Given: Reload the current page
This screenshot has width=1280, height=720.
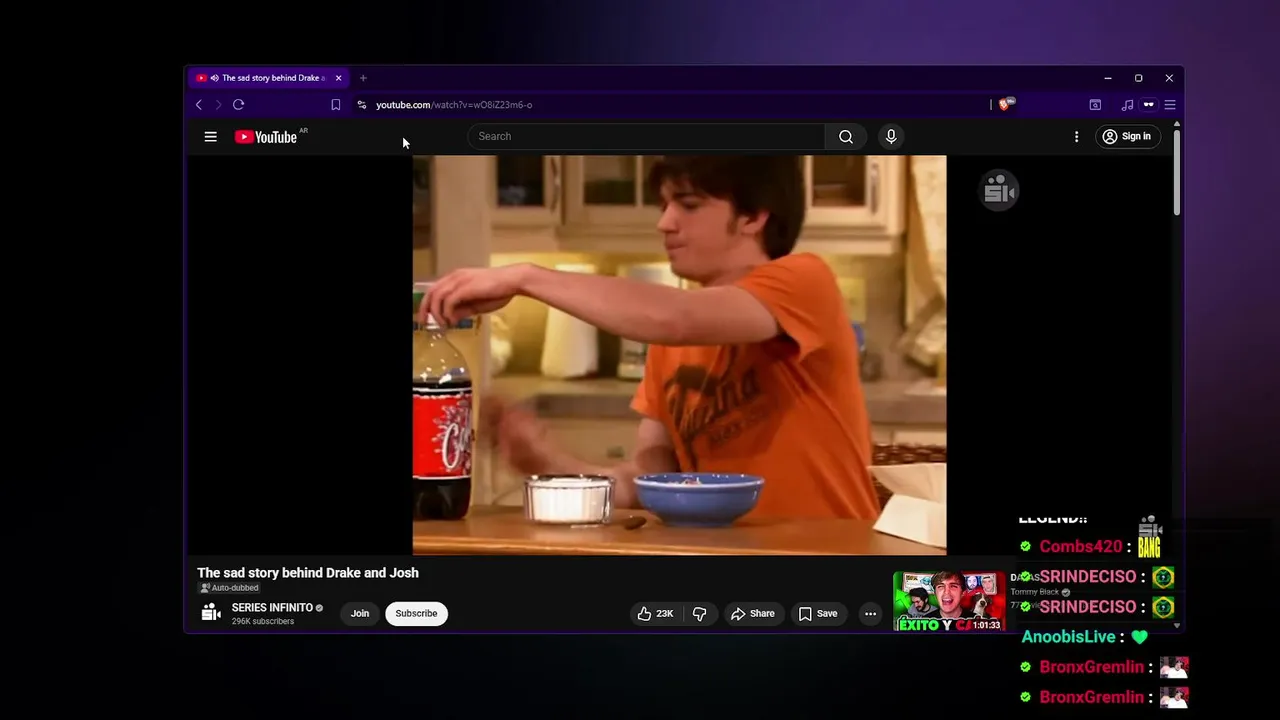Looking at the screenshot, I should tap(238, 105).
